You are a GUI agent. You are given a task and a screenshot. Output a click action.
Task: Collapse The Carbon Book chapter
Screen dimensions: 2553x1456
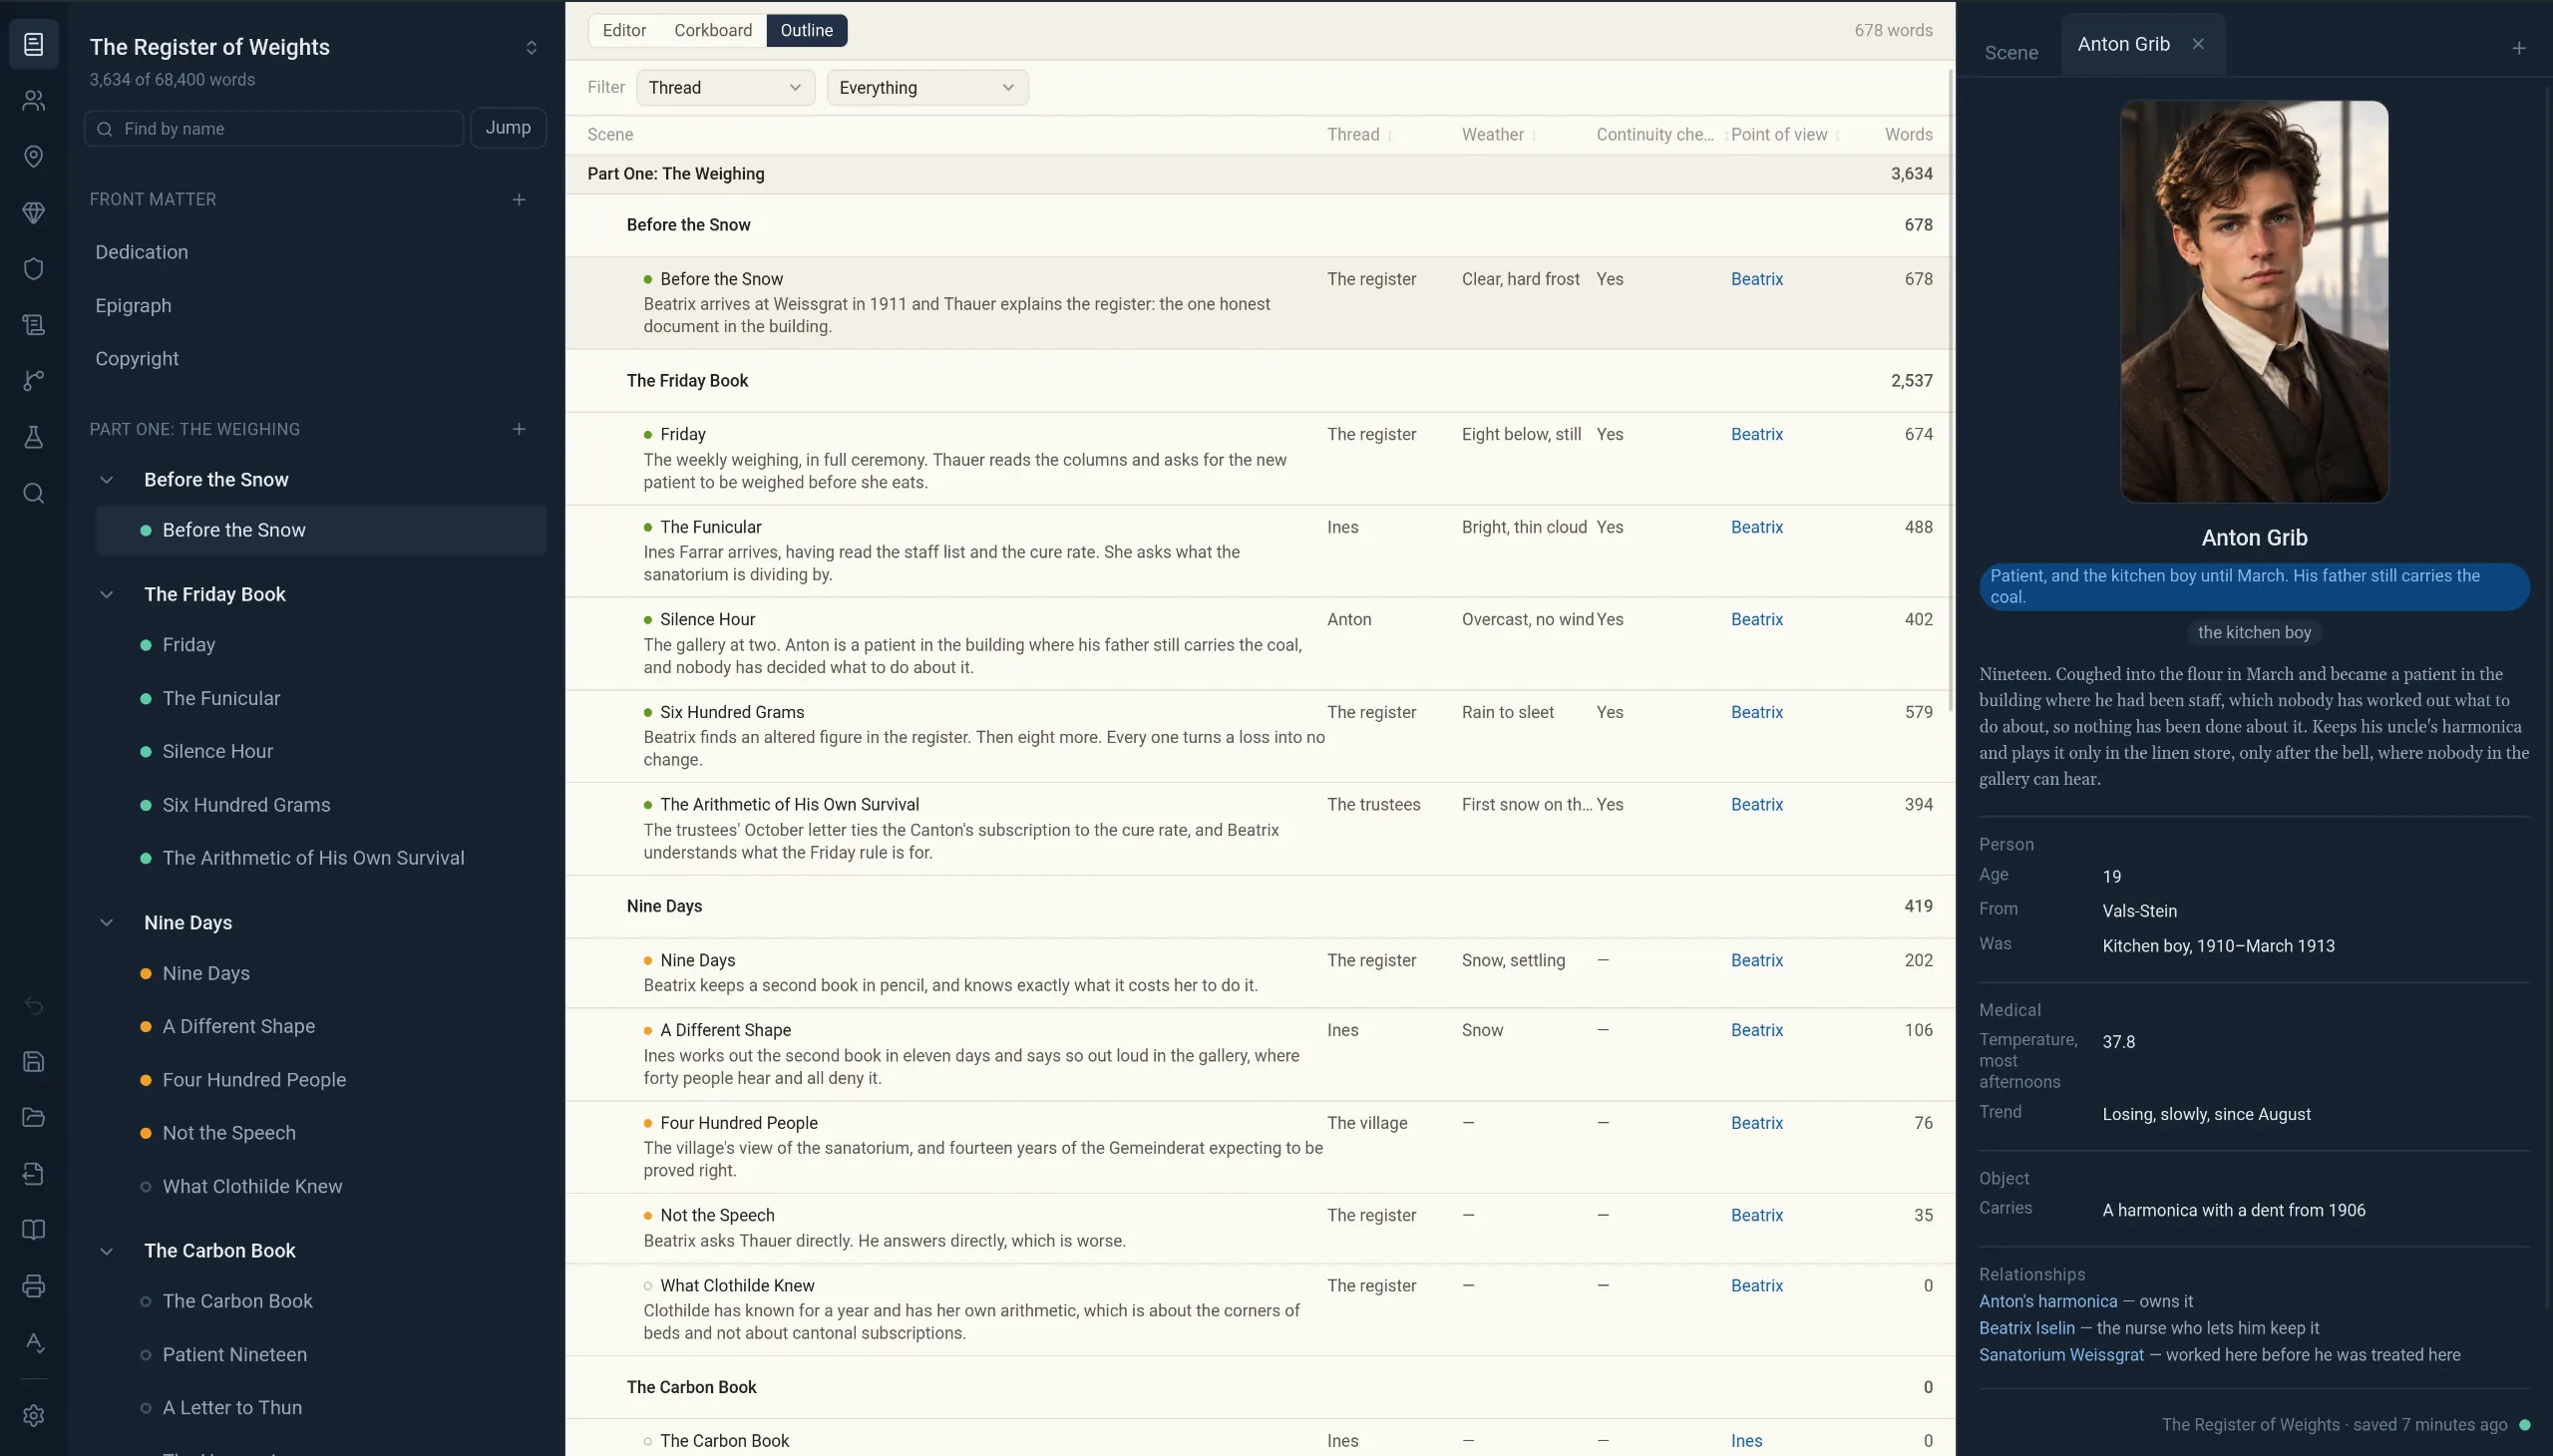click(106, 1251)
